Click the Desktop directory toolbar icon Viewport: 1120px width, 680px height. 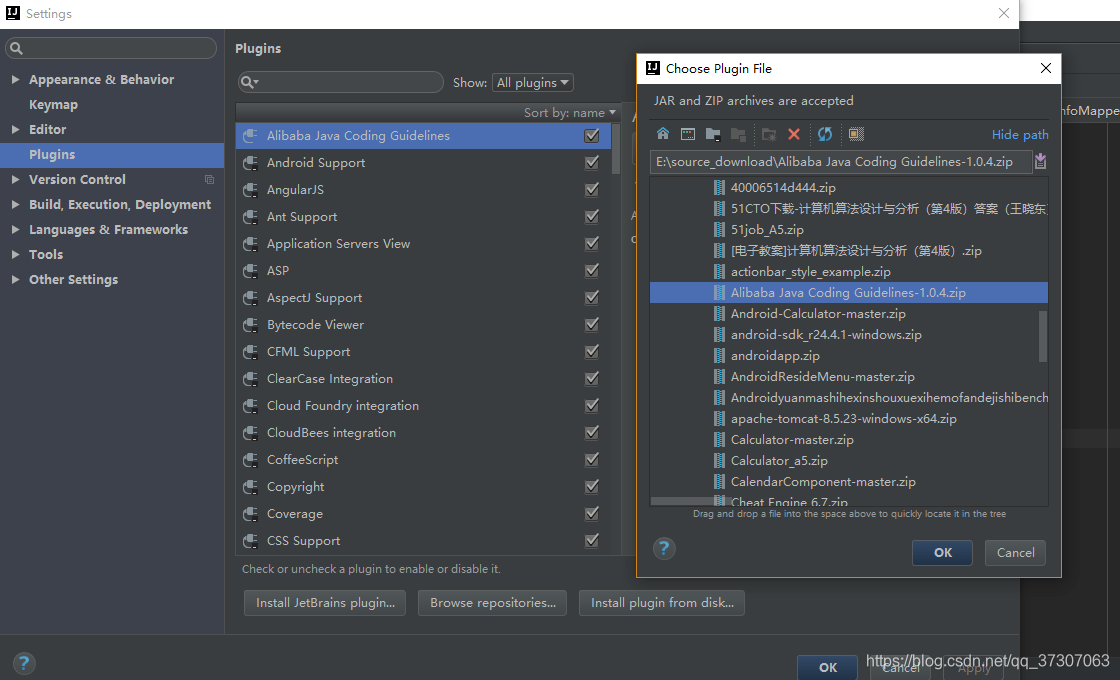pos(688,134)
